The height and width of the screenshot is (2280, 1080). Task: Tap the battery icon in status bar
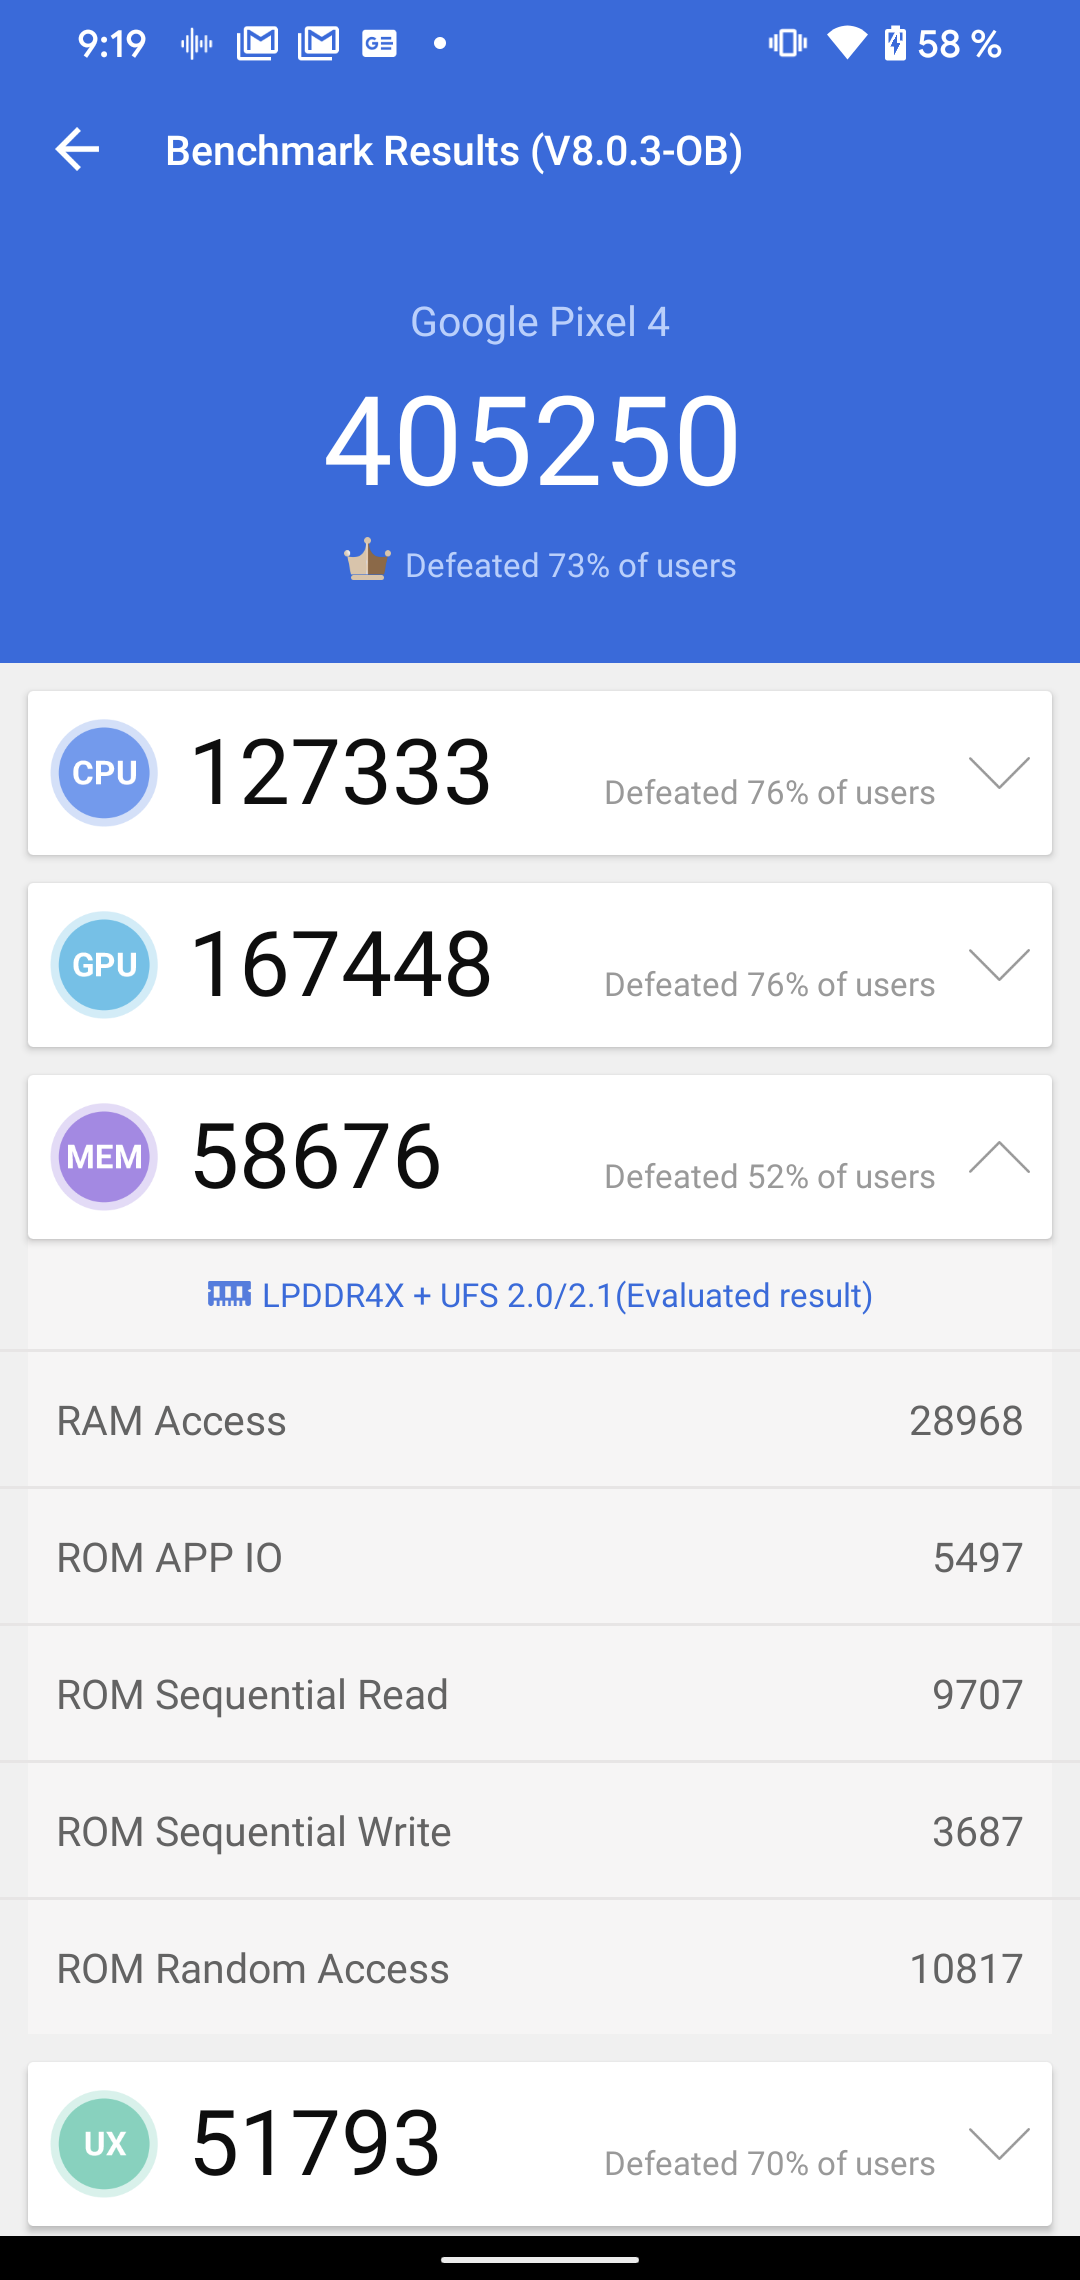click(x=894, y=44)
